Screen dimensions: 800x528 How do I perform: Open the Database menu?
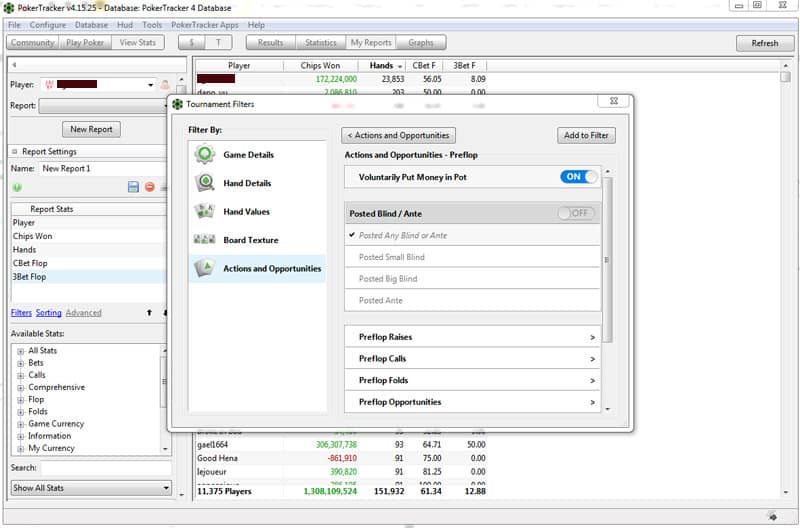coord(91,24)
